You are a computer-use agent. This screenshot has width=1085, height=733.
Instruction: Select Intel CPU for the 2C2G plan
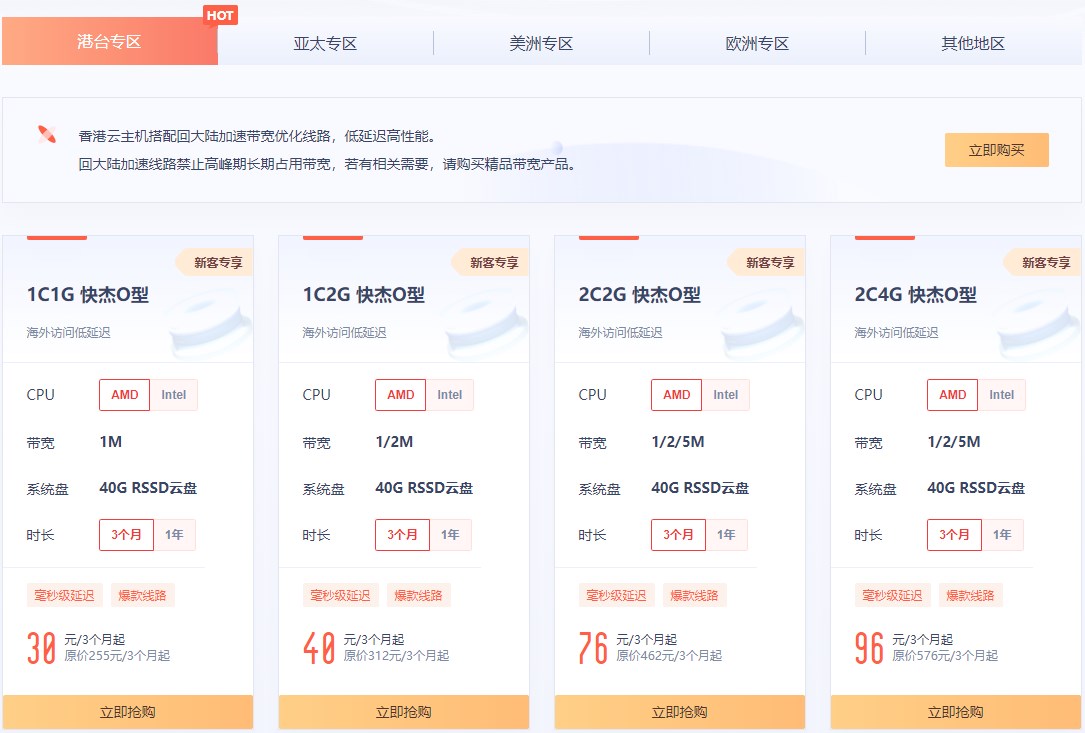click(725, 394)
